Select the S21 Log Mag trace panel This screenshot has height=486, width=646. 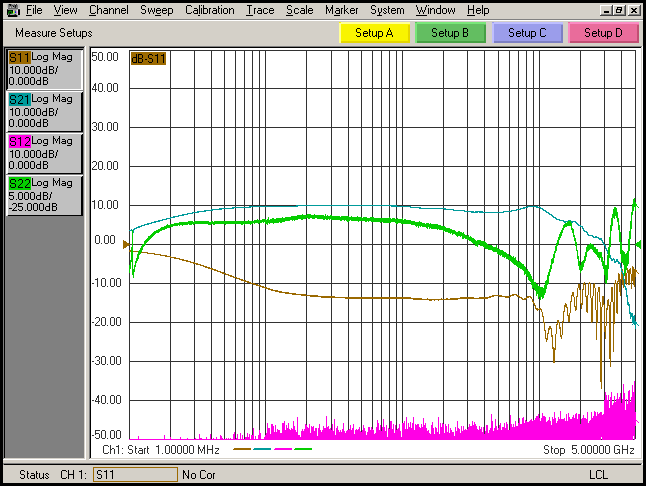(44, 111)
